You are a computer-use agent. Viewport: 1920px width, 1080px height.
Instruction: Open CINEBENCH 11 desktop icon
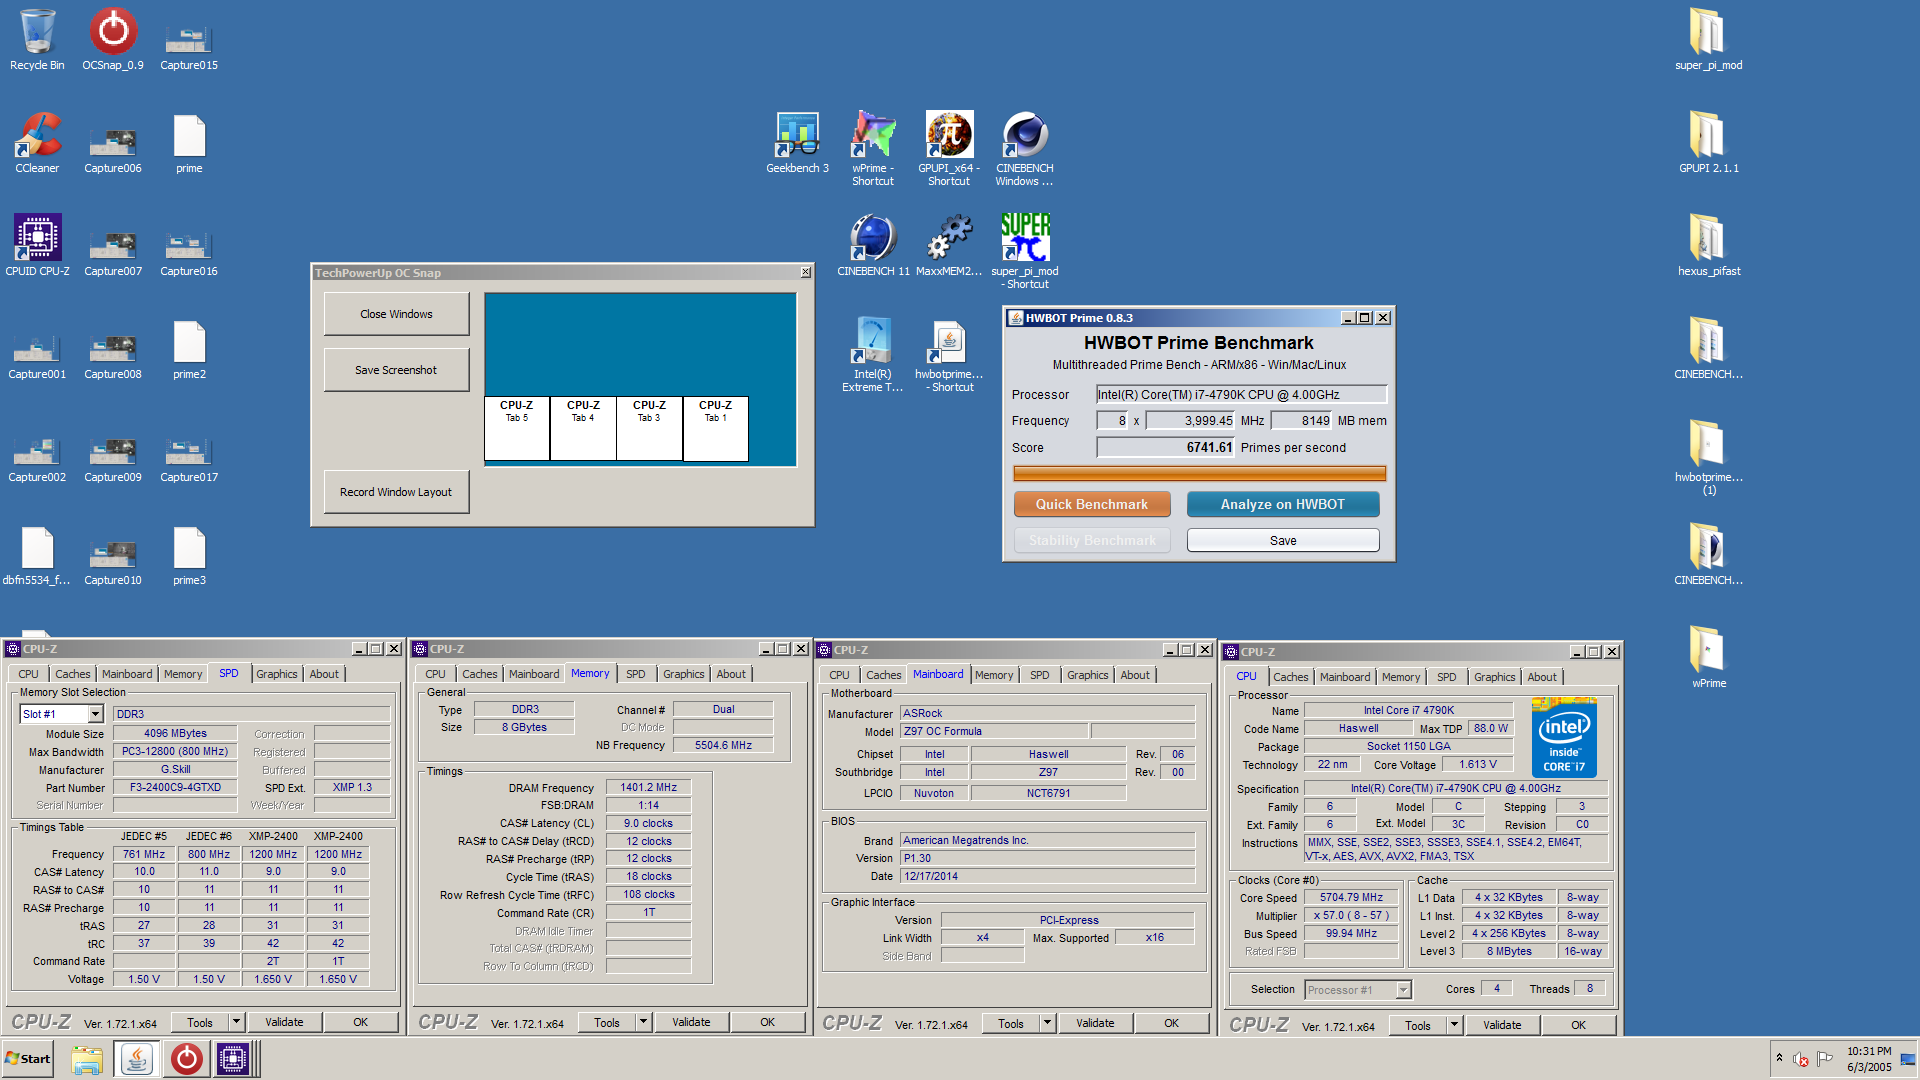pyautogui.click(x=873, y=246)
